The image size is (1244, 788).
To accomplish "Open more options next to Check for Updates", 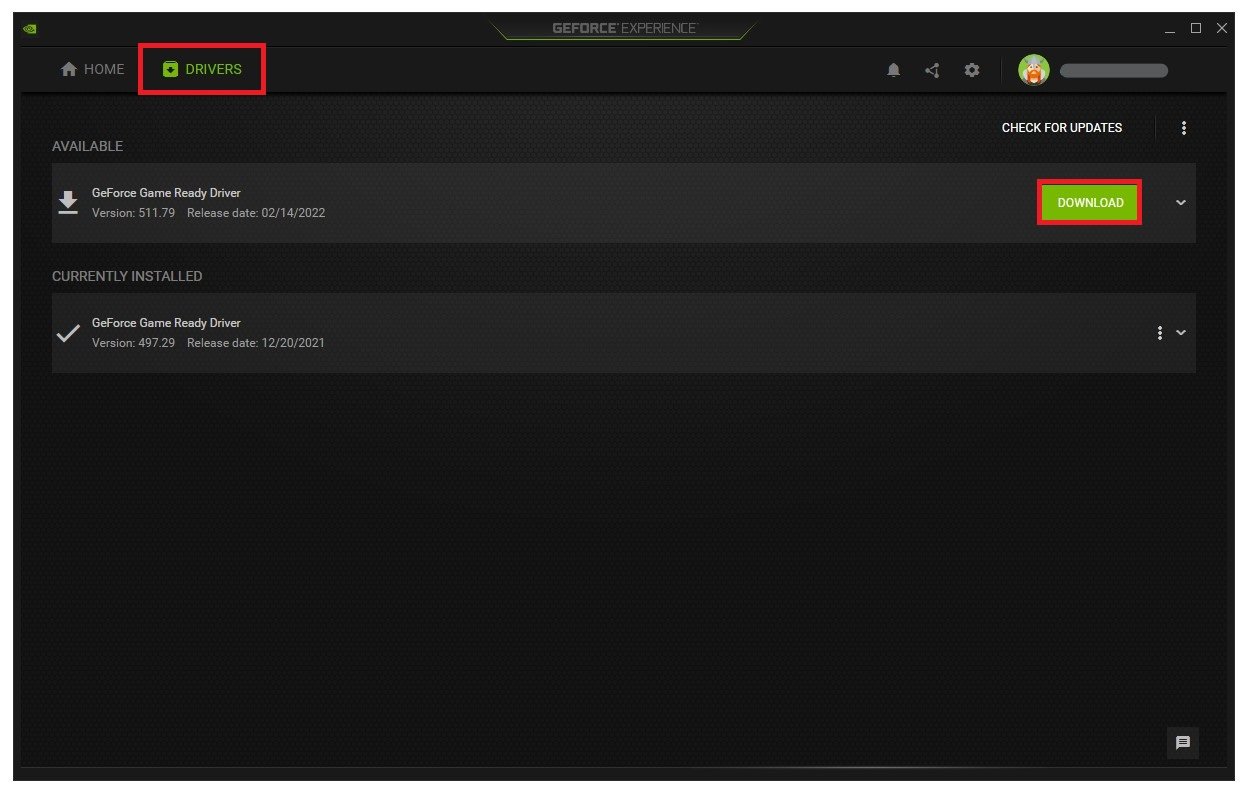I will tap(1183, 128).
